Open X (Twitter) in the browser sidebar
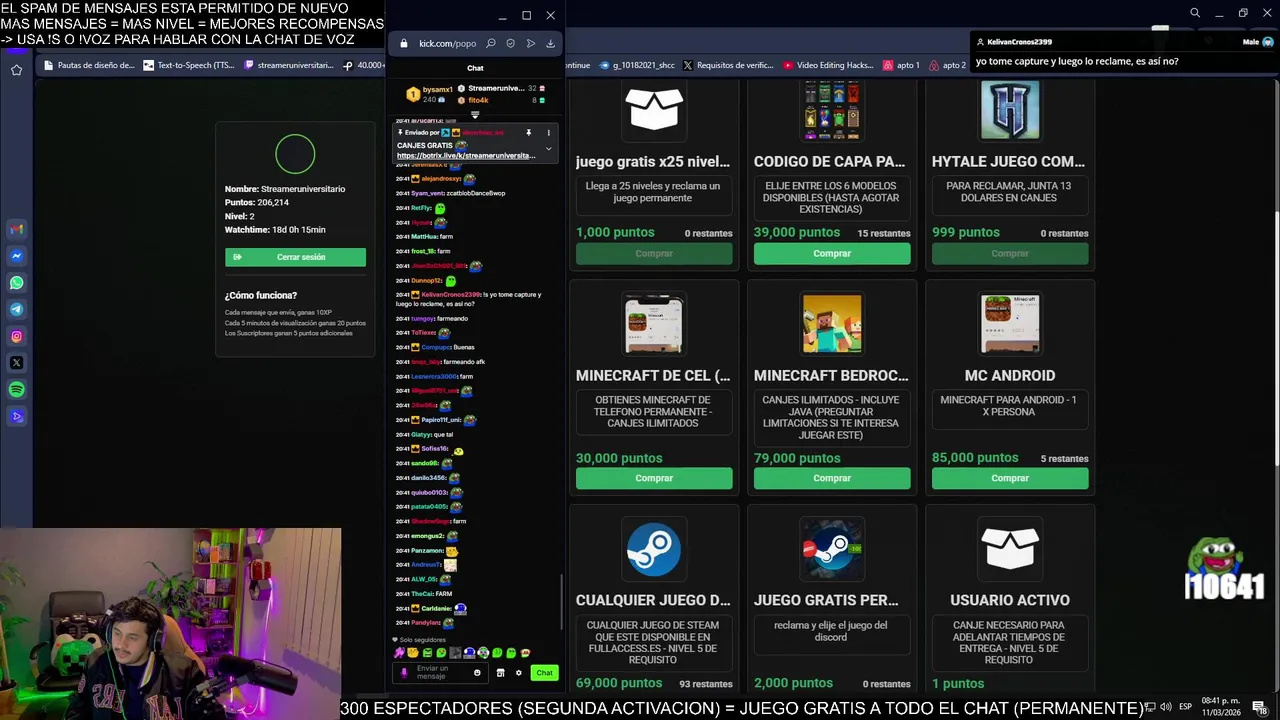This screenshot has width=1280, height=720. pyautogui.click(x=16, y=363)
